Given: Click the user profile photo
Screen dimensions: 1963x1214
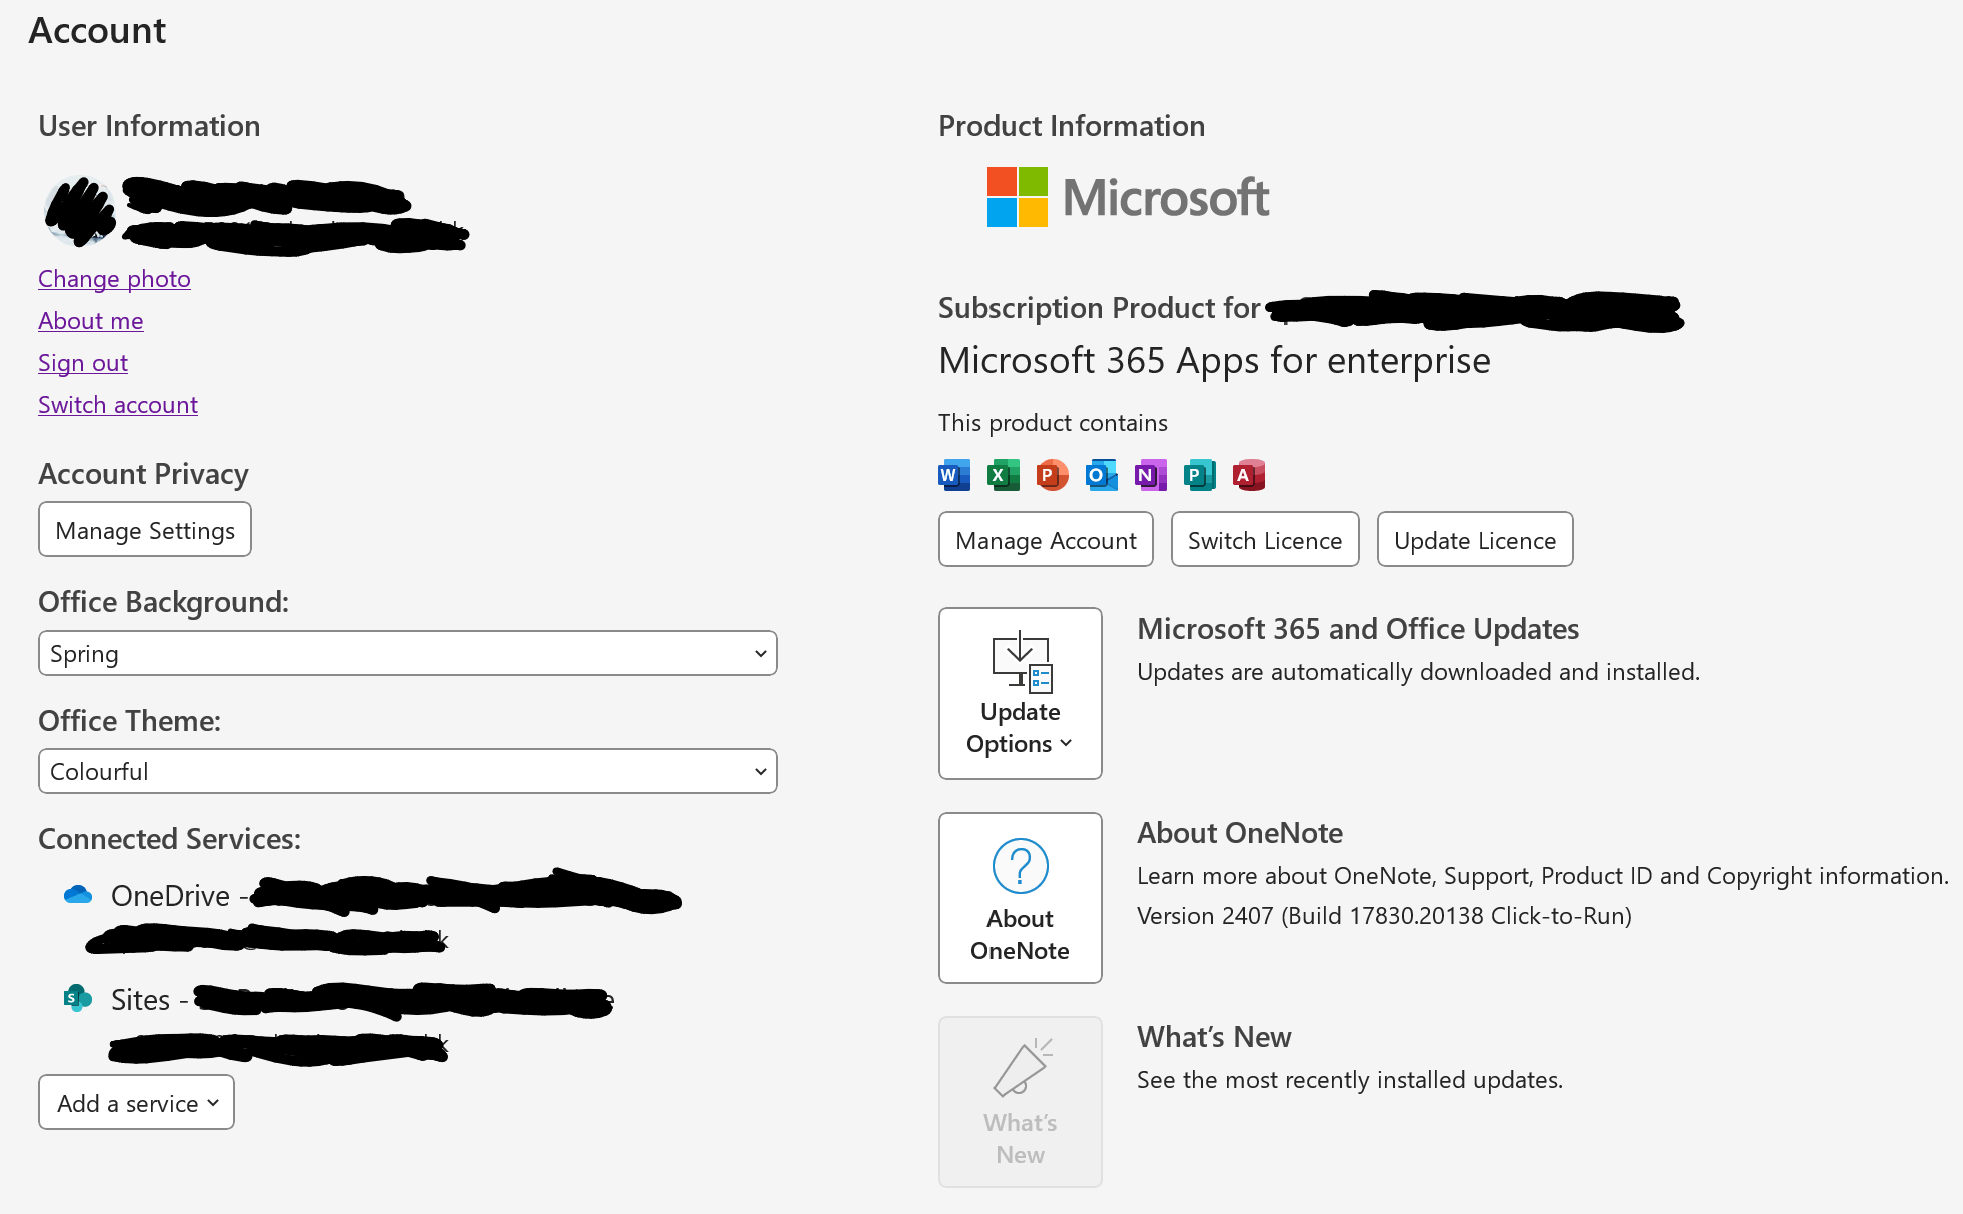Looking at the screenshot, I should click(x=80, y=212).
